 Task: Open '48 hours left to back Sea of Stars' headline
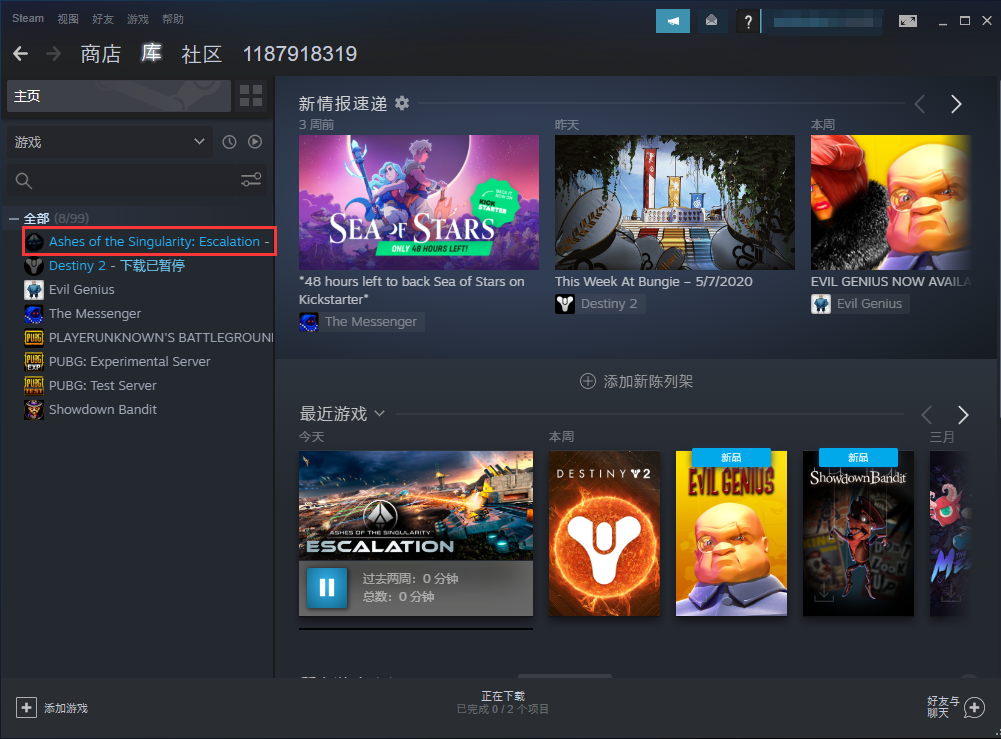tap(412, 290)
